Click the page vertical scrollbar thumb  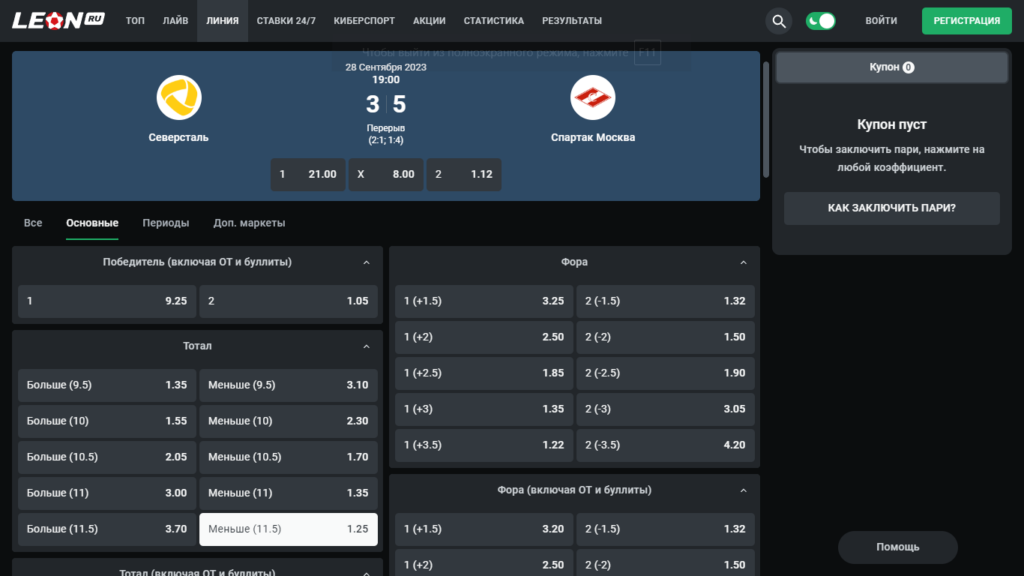click(766, 120)
